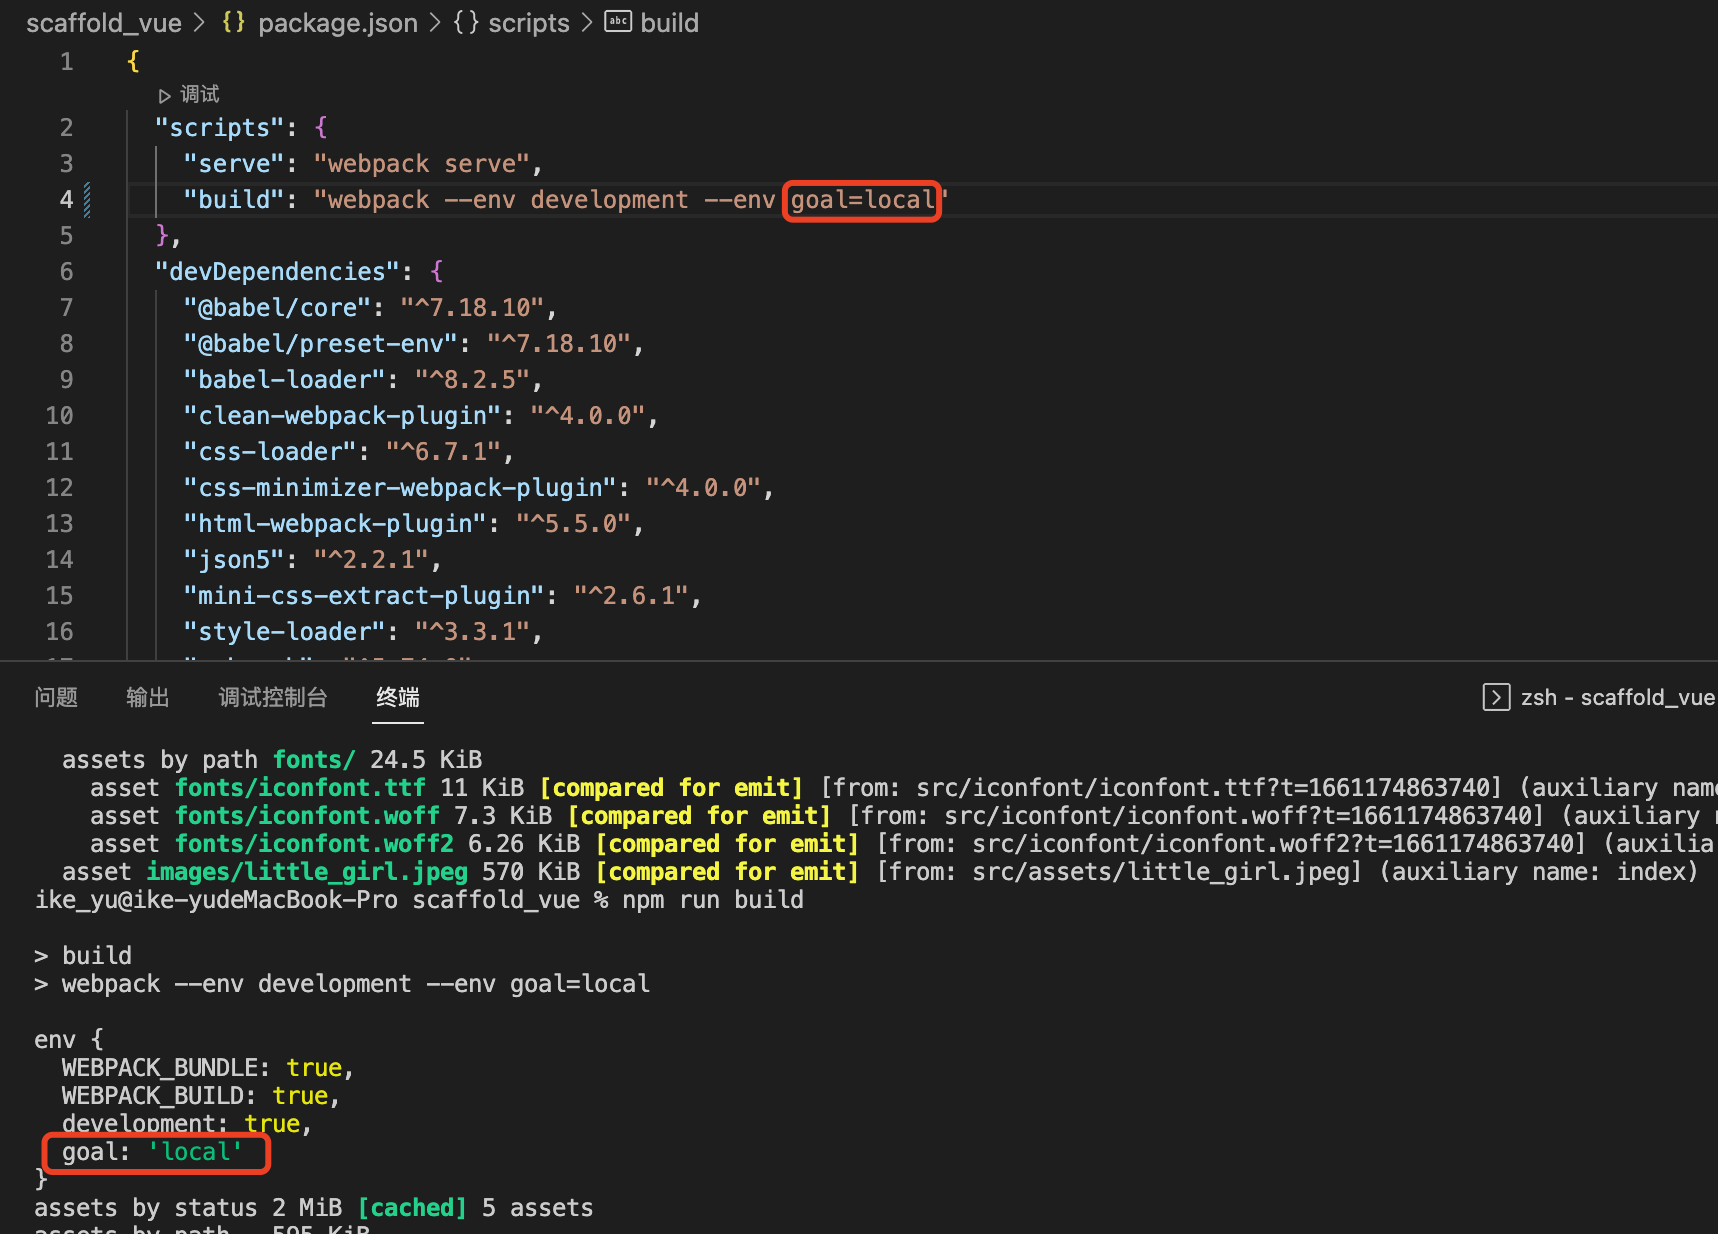Click the string symbol icon before build
This screenshot has width=1718, height=1234.
point(618,22)
